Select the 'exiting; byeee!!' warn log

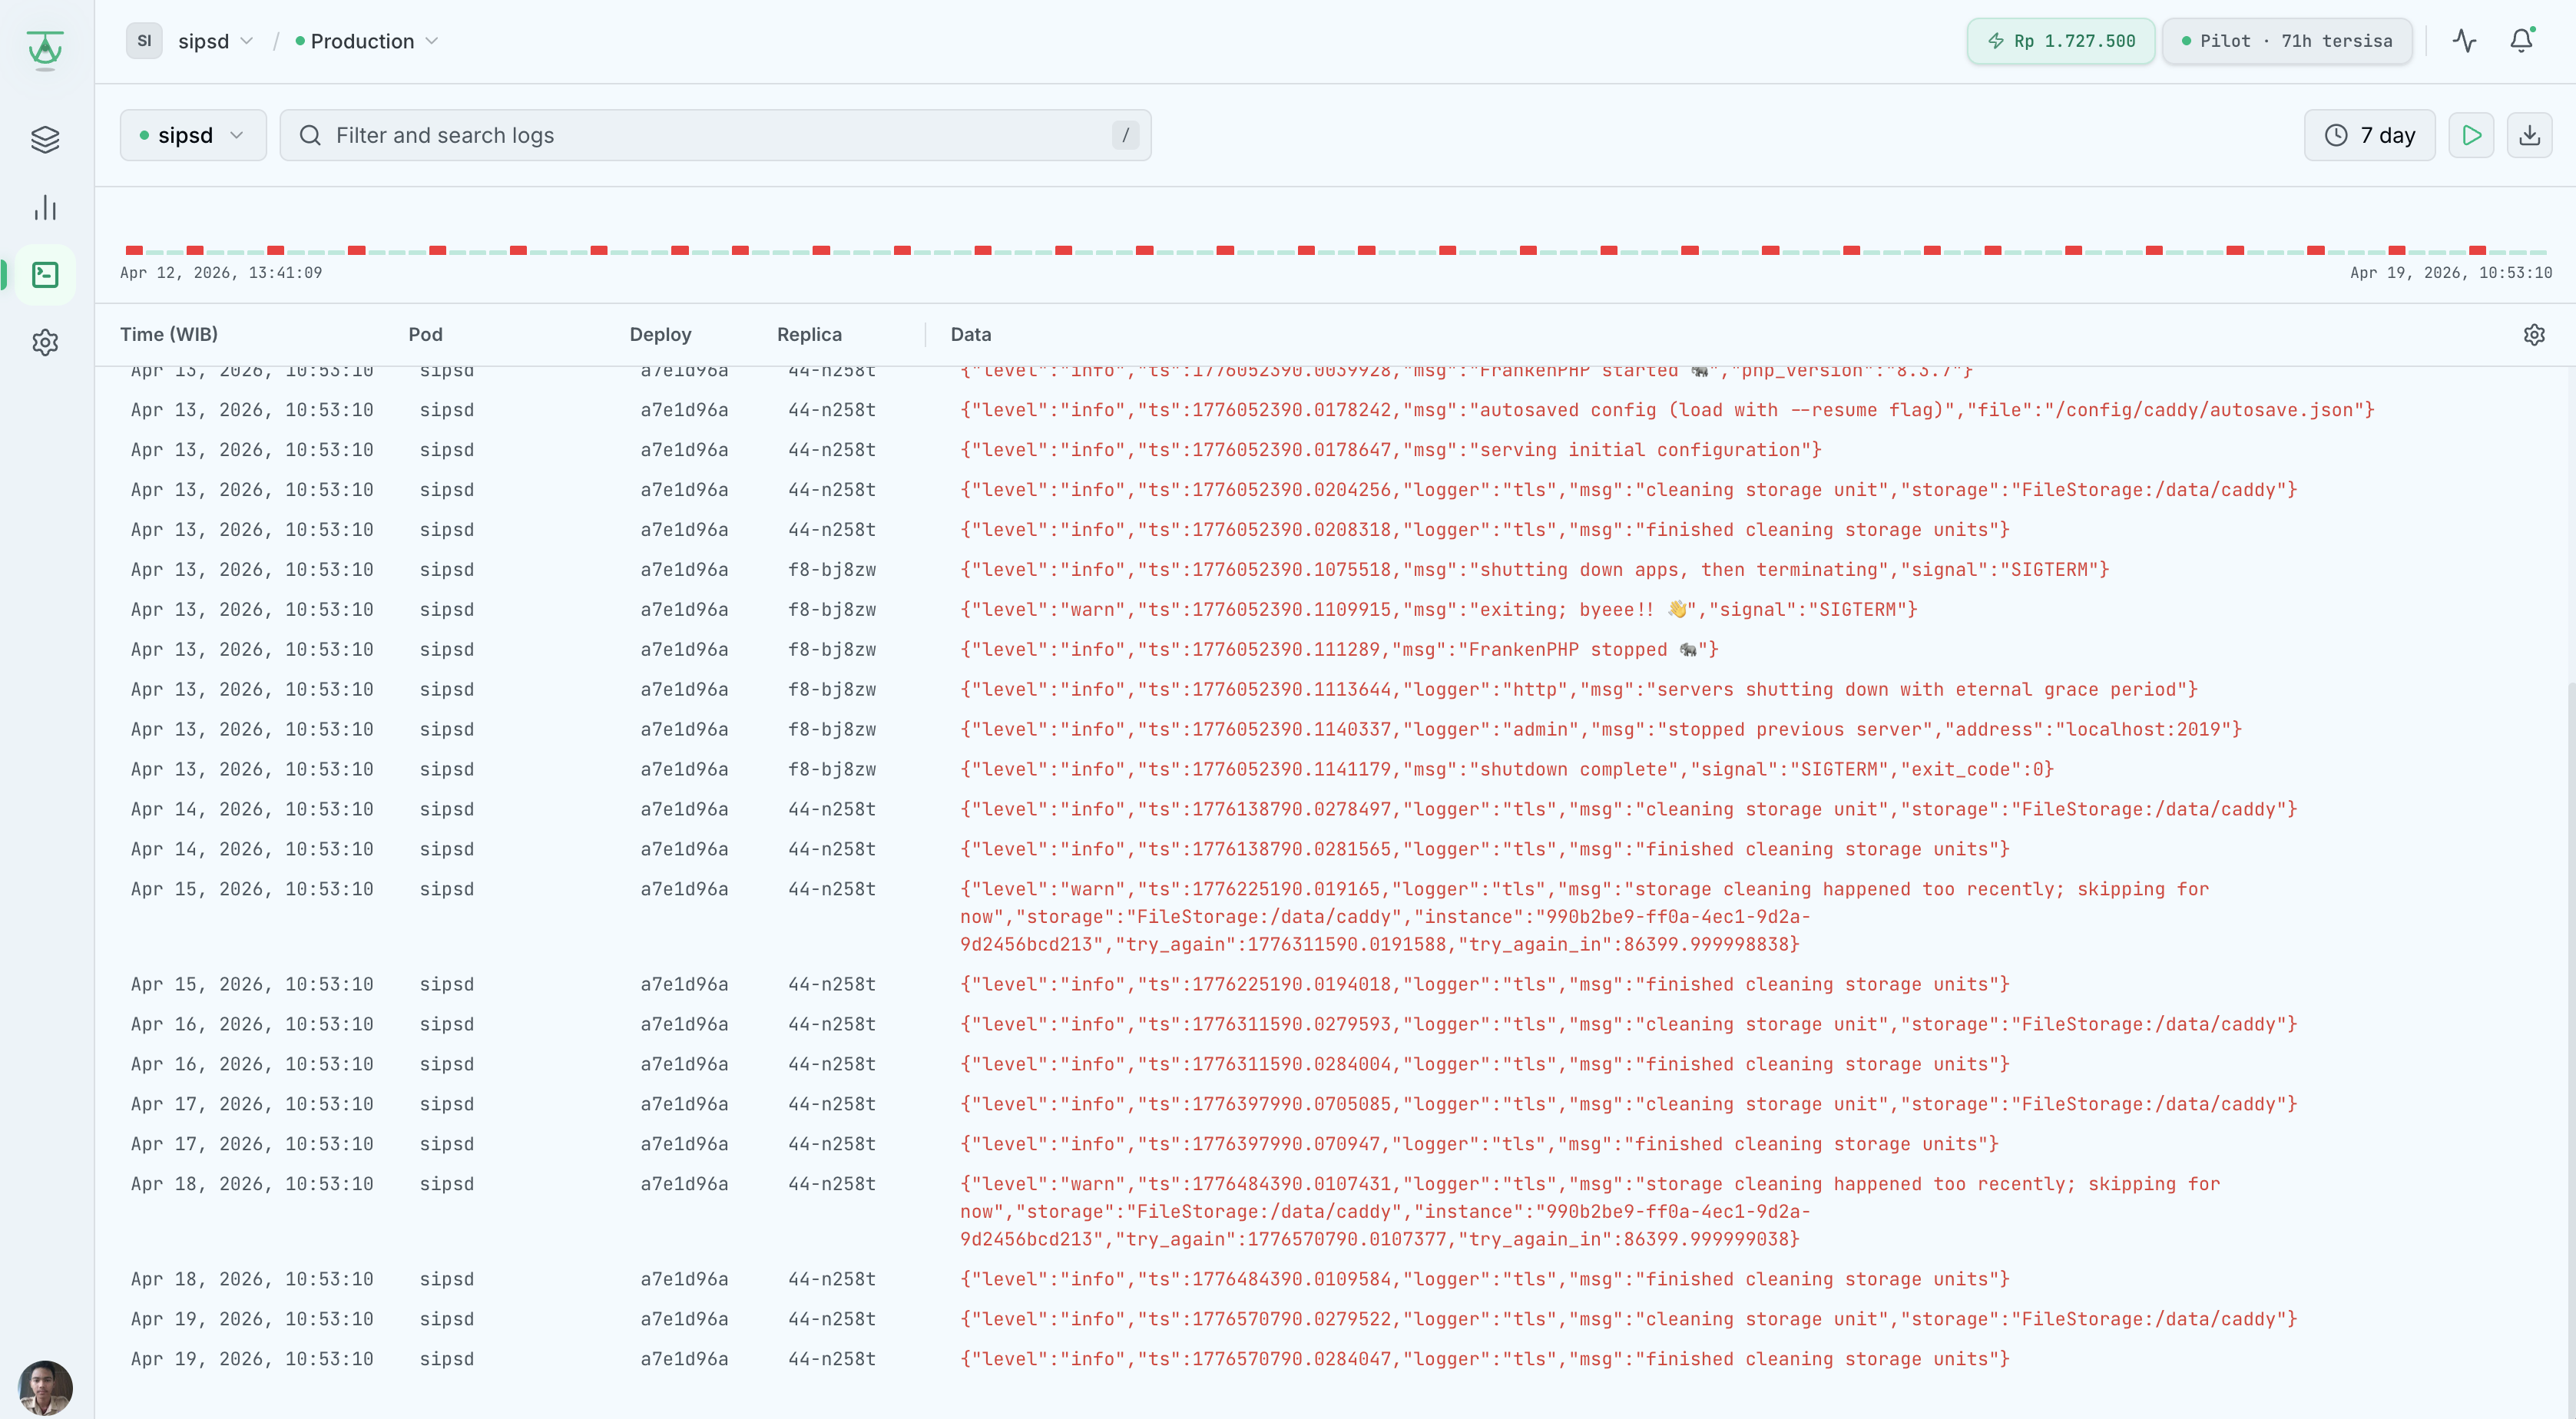[x=1335, y=610]
